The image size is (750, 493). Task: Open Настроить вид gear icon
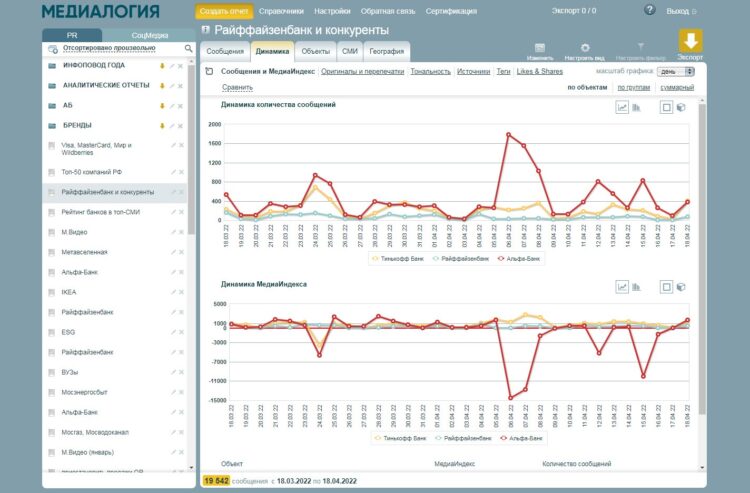click(585, 48)
